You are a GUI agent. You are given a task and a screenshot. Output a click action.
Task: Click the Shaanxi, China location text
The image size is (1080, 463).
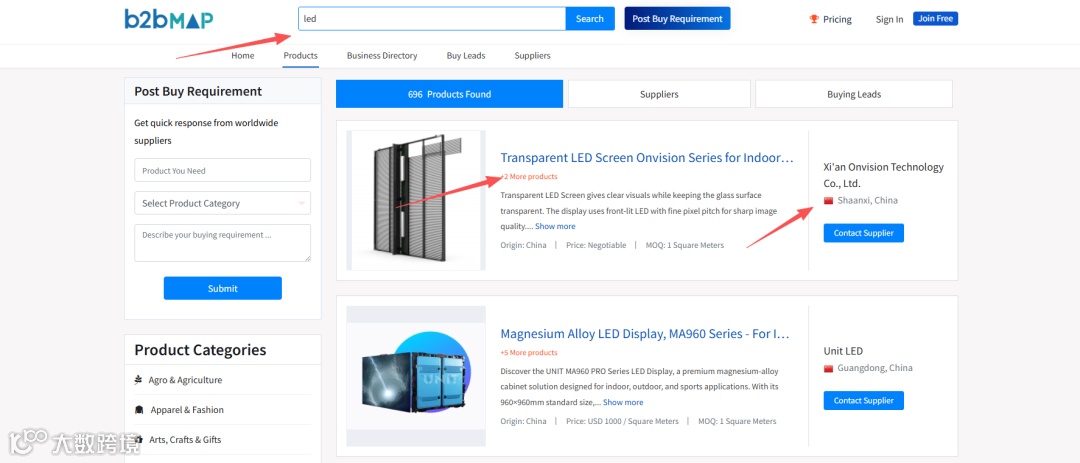click(867, 200)
